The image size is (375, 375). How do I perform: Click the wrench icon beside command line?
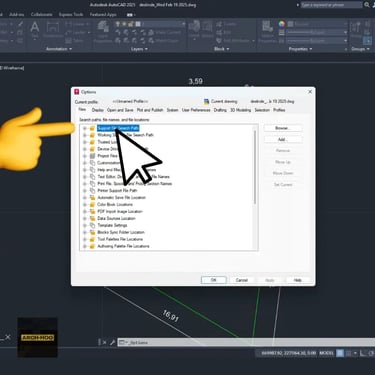click(112, 342)
